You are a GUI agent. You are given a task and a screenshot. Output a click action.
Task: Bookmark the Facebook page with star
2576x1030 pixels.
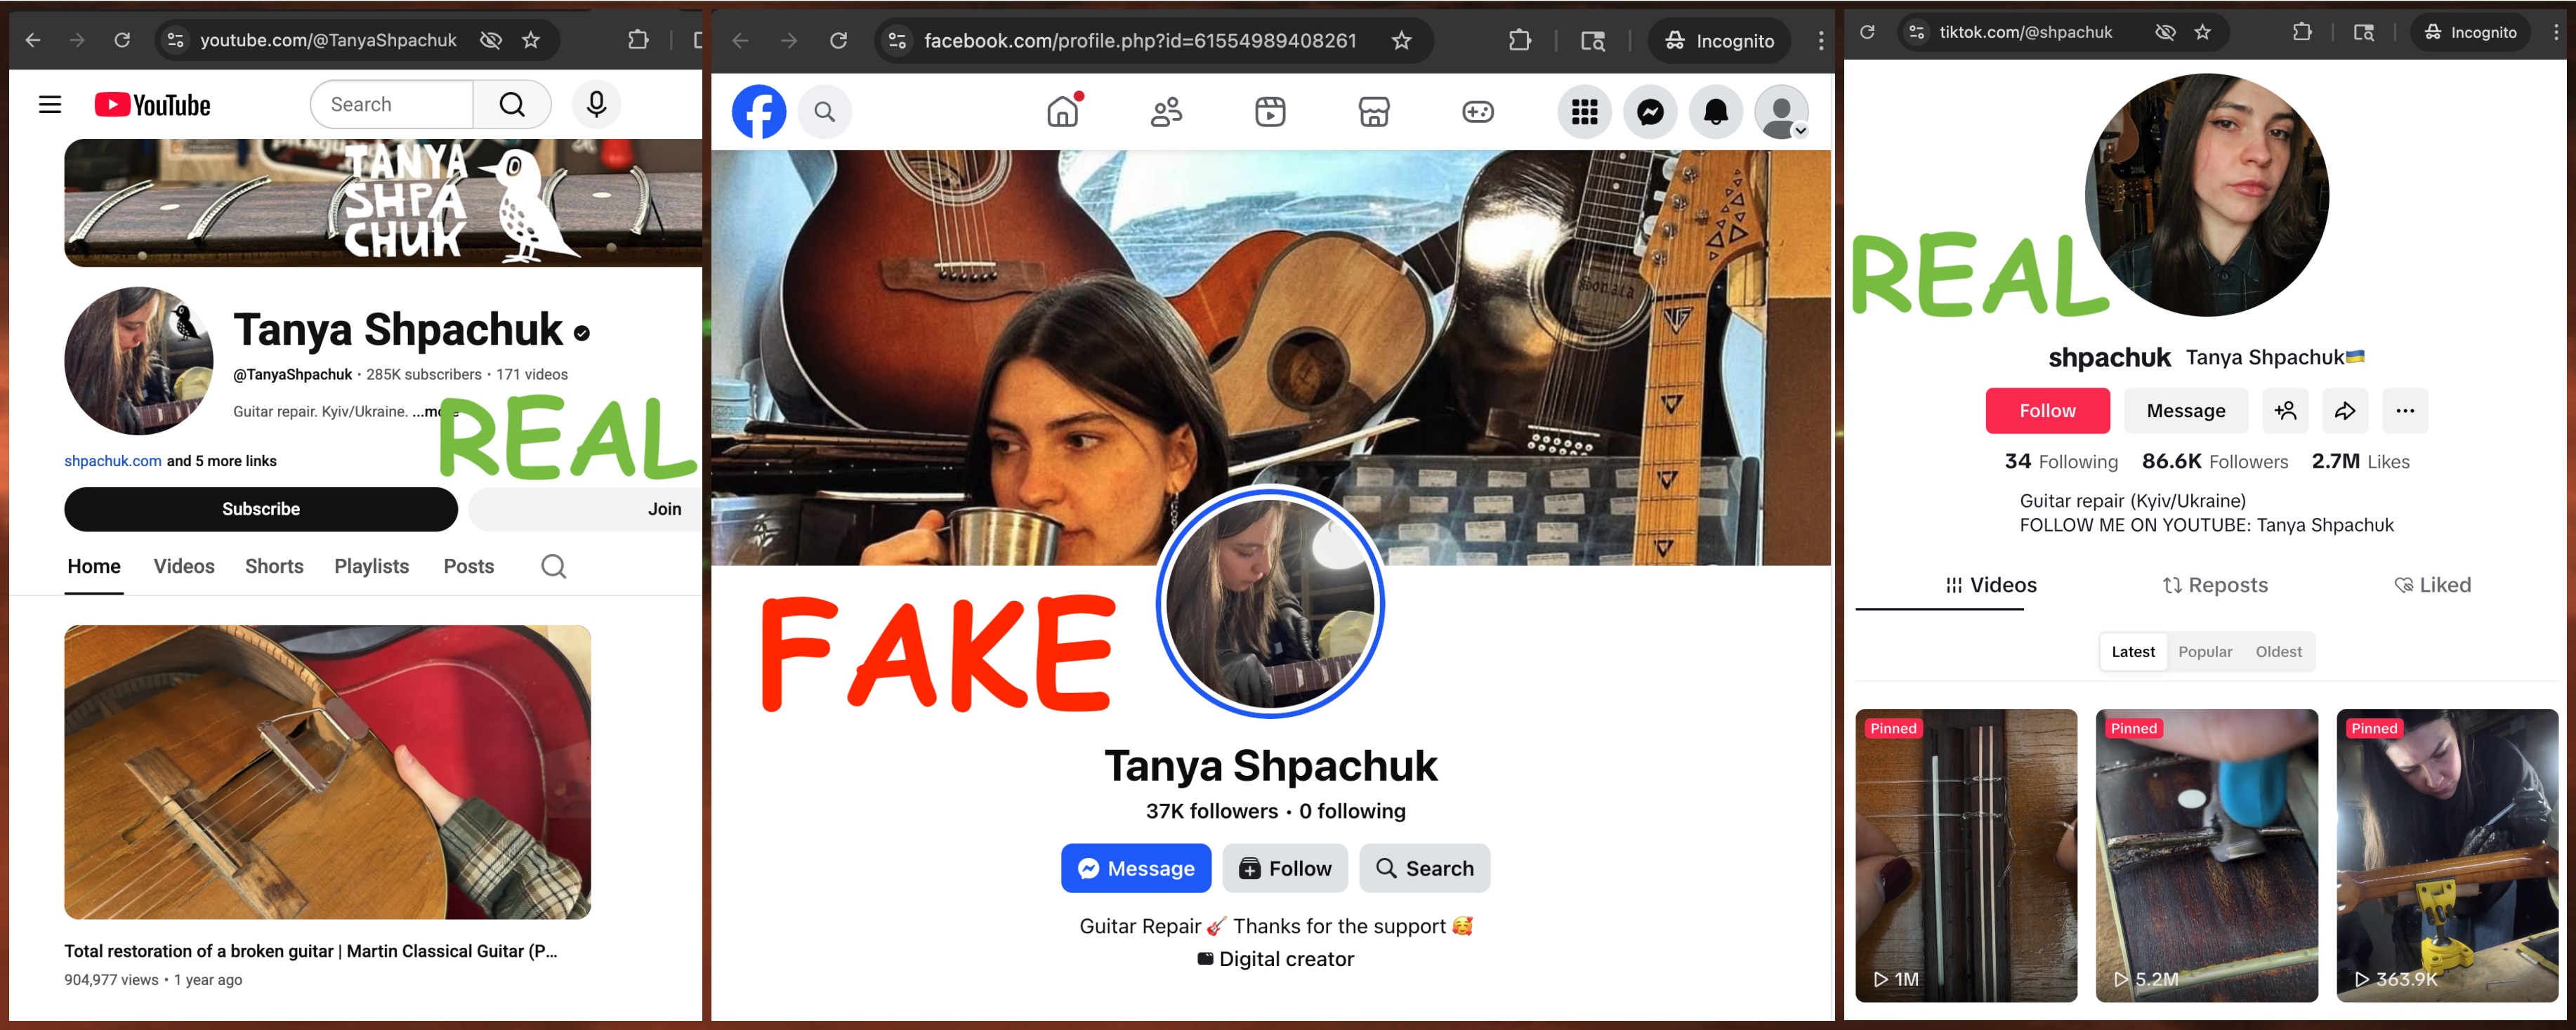coord(1401,41)
